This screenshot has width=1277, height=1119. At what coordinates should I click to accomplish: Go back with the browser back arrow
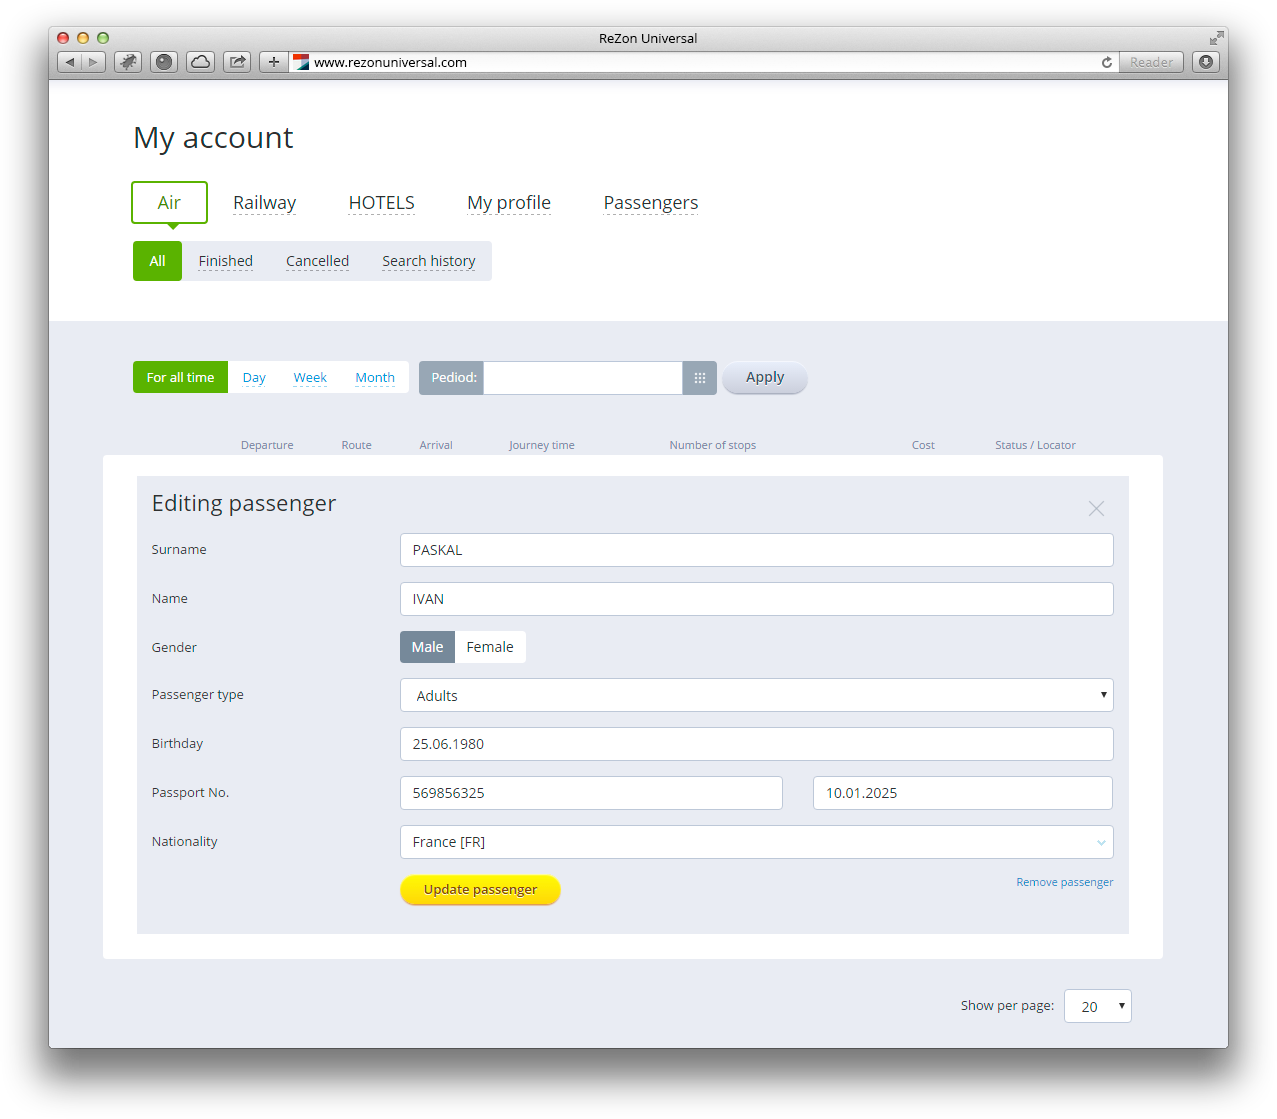pyautogui.click(x=69, y=62)
